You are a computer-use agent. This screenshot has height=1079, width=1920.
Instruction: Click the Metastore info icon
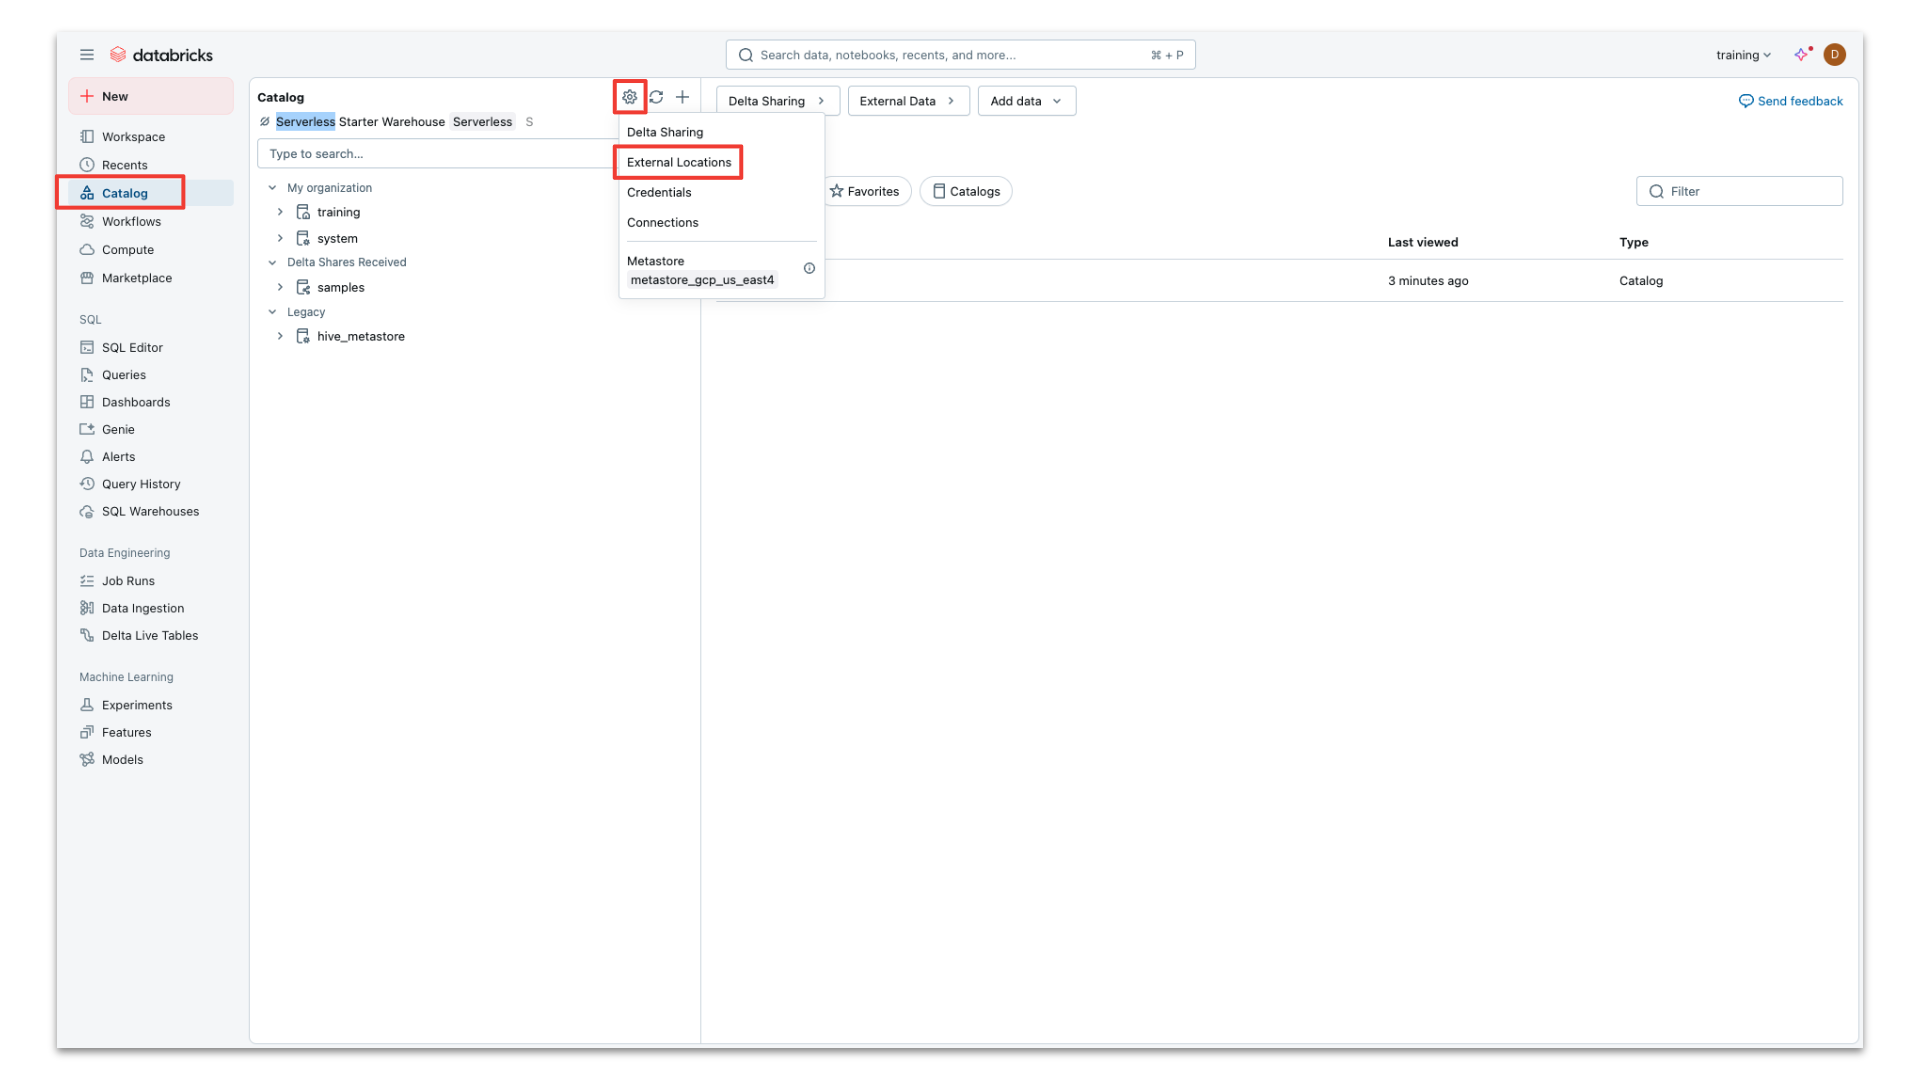[809, 268]
